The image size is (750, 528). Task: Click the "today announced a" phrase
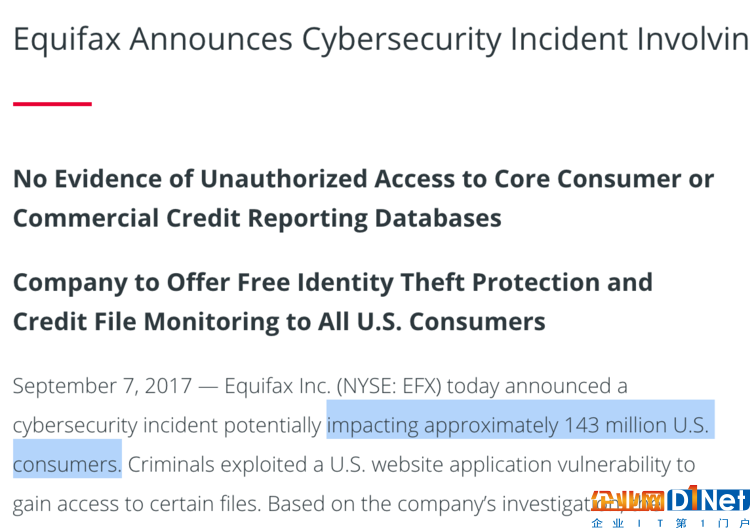(x=537, y=386)
